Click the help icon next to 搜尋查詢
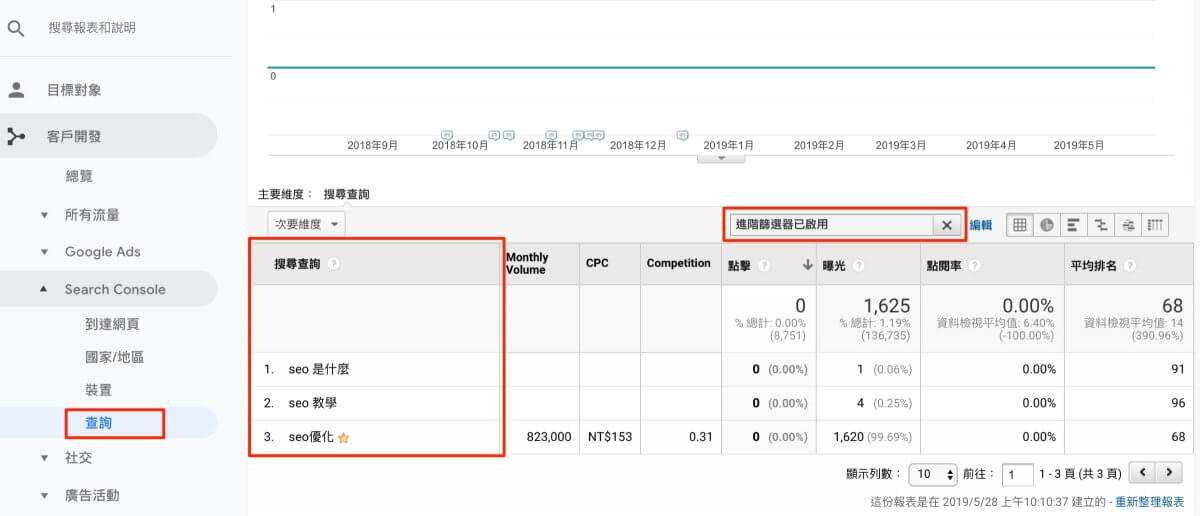 [333, 264]
